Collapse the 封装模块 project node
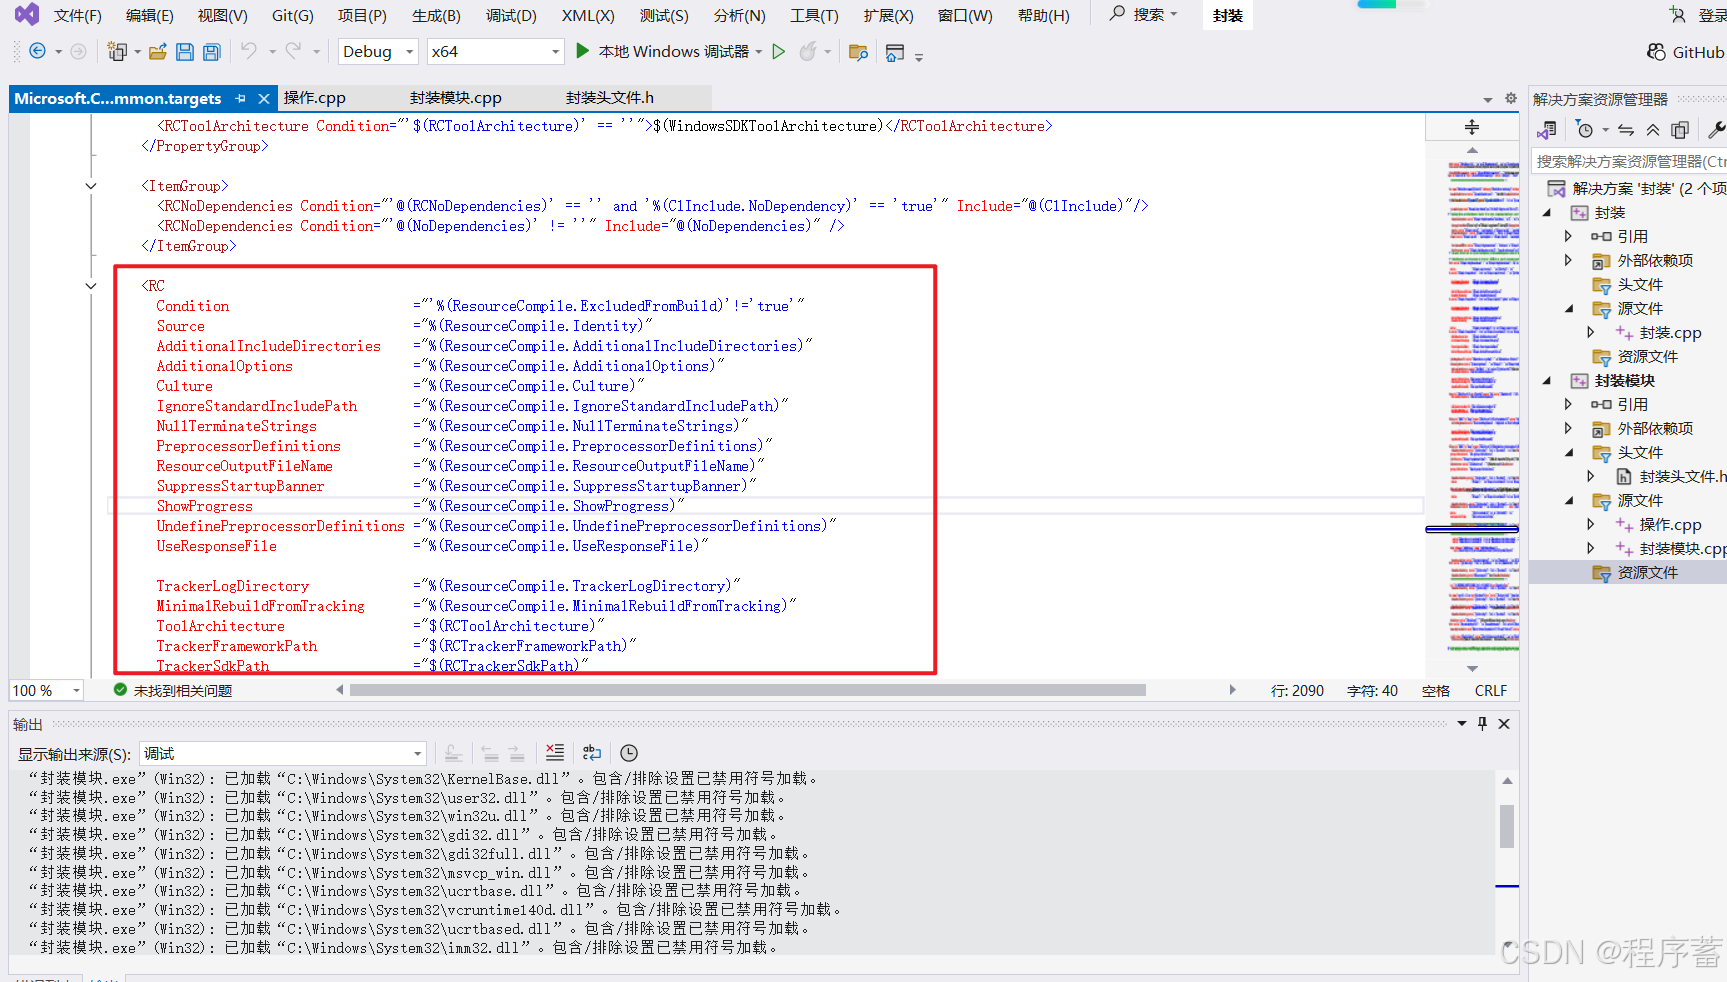 click(1547, 380)
